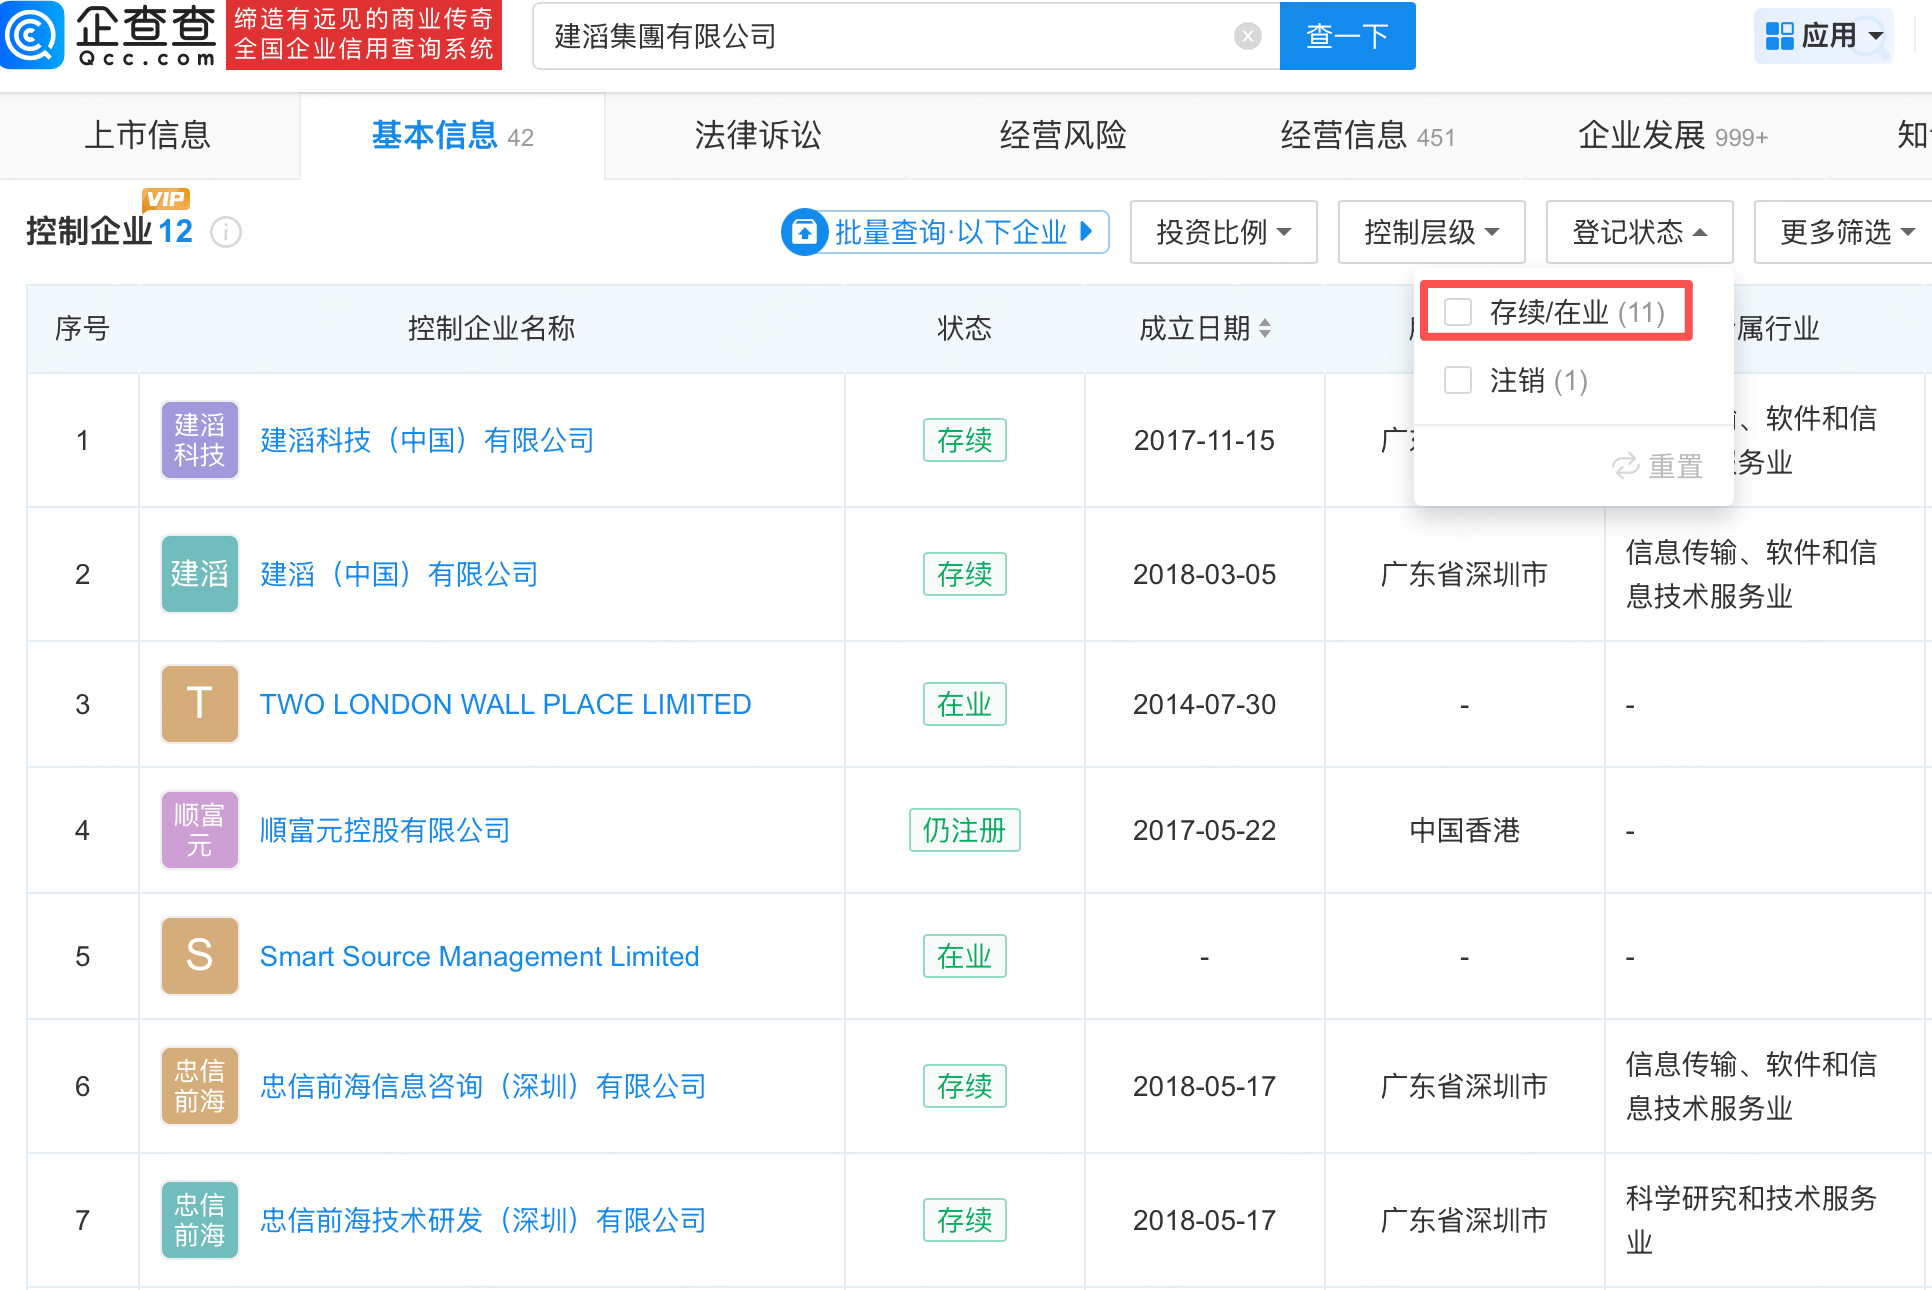Switch to the 上市信息 tab
This screenshot has height=1290, width=1932.
(148, 135)
